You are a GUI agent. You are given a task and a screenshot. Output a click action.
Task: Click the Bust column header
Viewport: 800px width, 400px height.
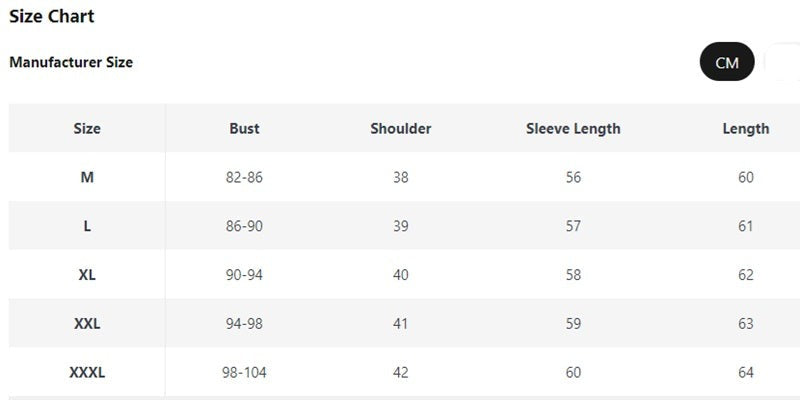point(244,128)
